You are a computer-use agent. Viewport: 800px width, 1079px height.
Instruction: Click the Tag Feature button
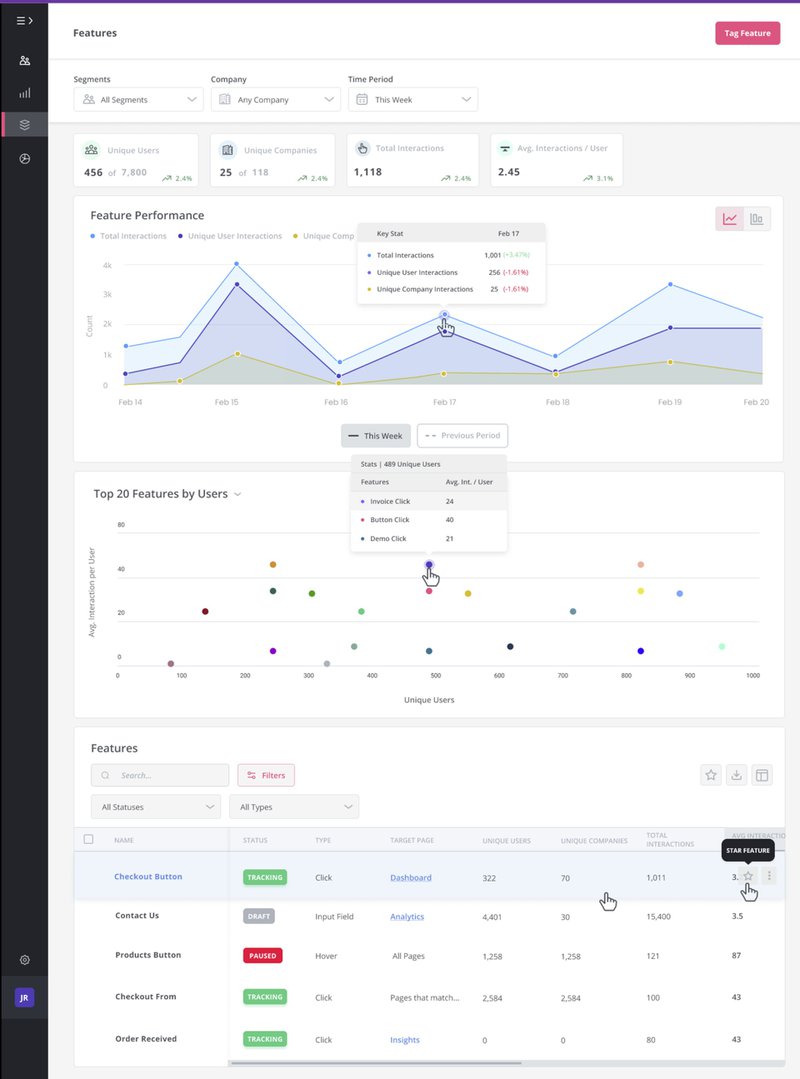[747, 32]
